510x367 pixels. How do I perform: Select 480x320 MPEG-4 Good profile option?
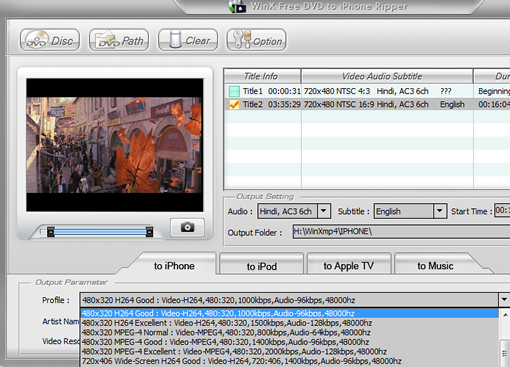pos(289,342)
